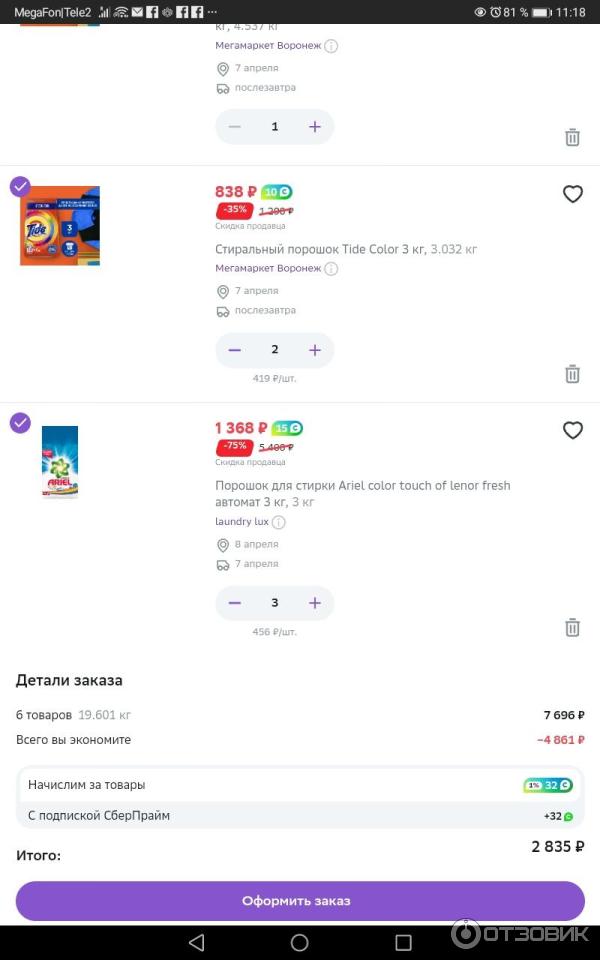The width and height of the screenshot is (600, 960).
Task: Open Ariel powder product thumbnail
Action: [60, 462]
